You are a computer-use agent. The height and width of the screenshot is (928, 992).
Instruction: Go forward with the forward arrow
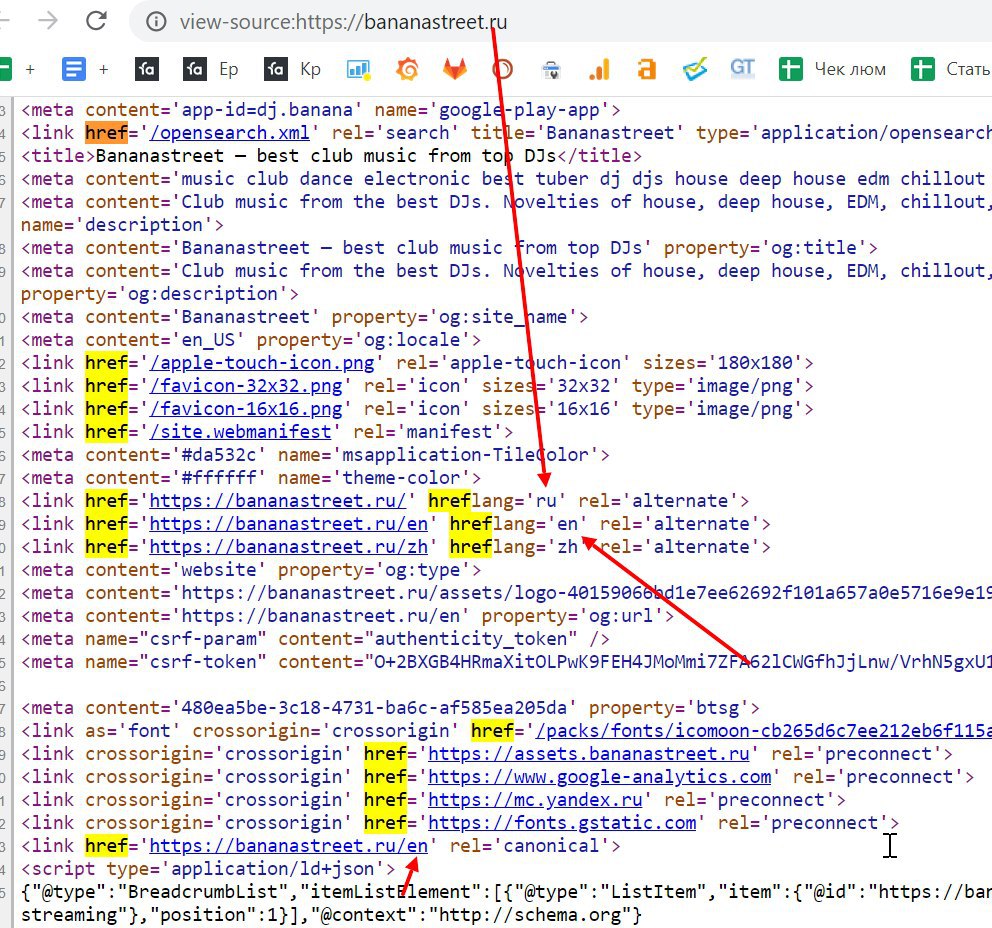[47, 21]
